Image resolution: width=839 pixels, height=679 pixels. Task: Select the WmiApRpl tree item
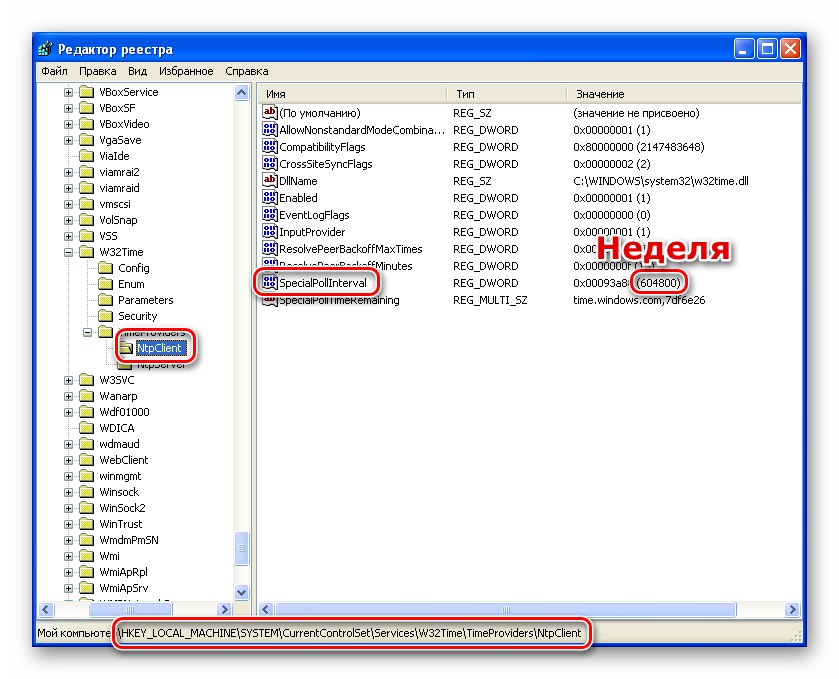(x=123, y=572)
